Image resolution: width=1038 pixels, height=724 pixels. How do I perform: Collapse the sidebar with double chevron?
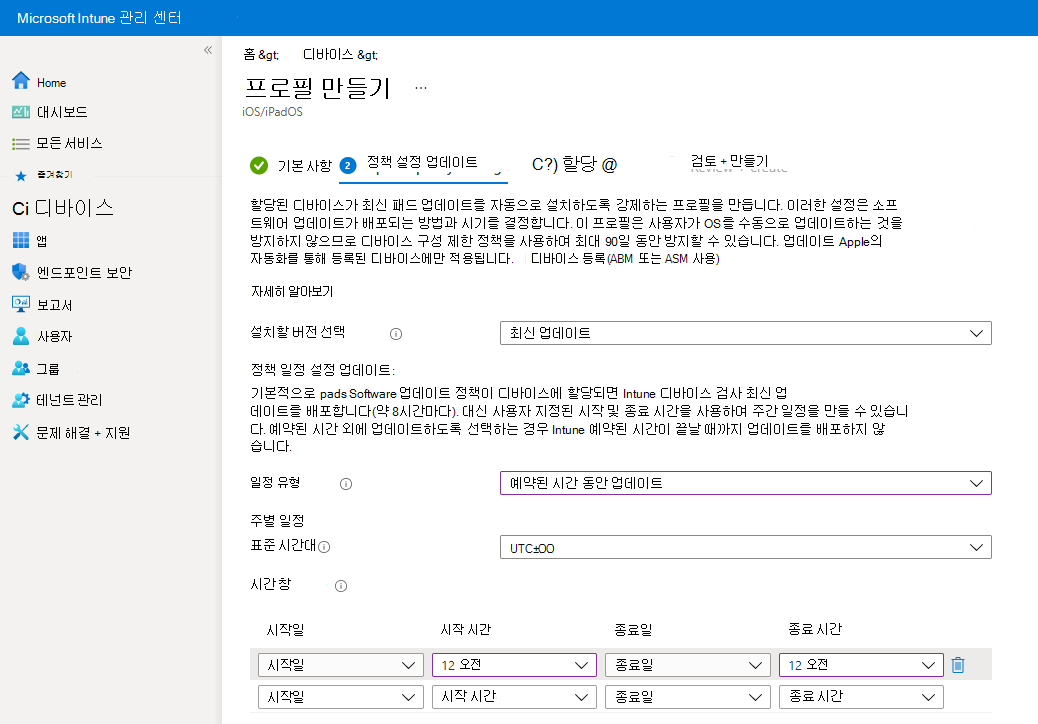(x=208, y=50)
